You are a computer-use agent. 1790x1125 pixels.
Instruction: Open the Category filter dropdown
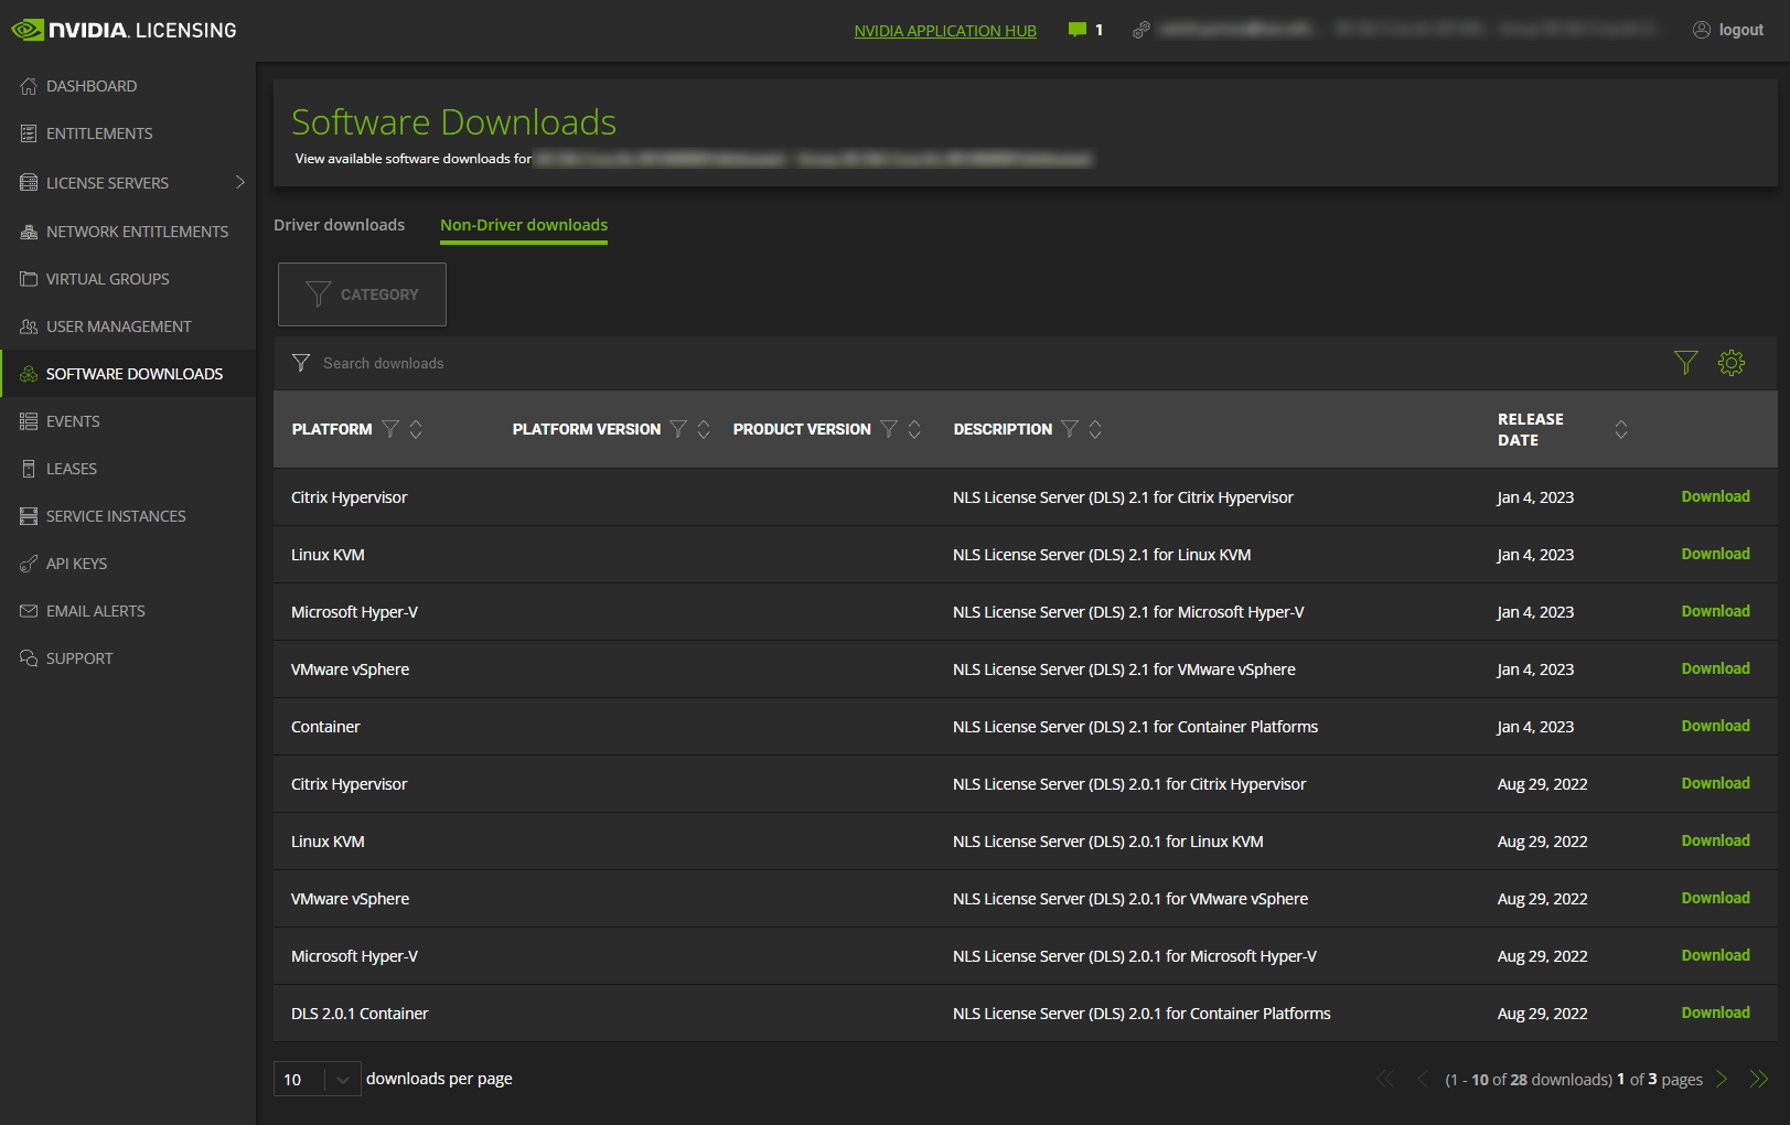pos(362,294)
